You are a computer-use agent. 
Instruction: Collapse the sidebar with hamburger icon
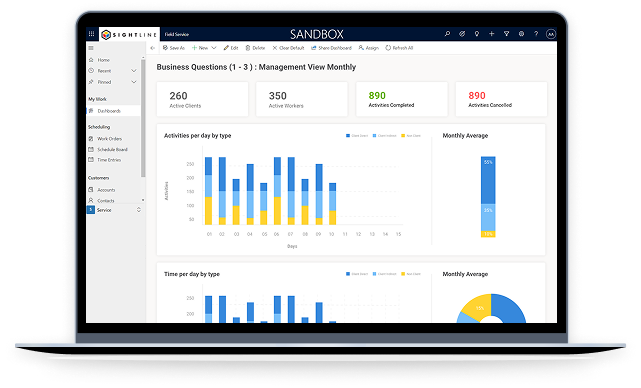coord(91,48)
